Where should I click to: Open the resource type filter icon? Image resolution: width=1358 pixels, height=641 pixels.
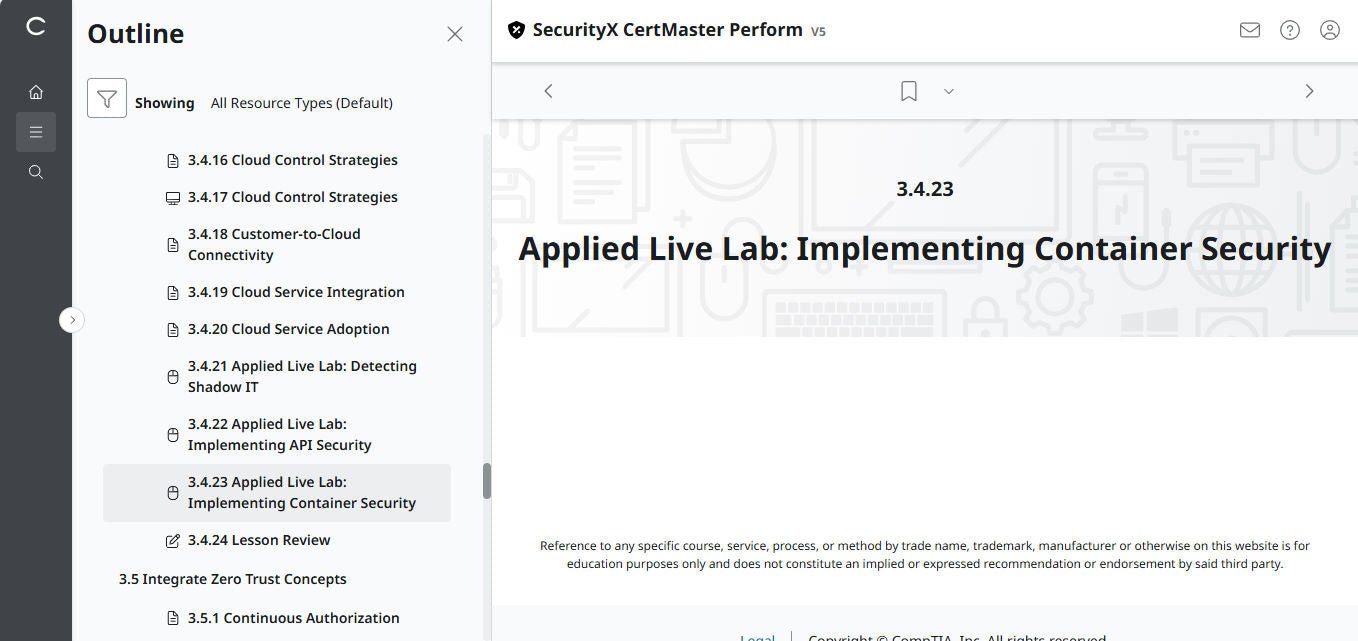107,98
